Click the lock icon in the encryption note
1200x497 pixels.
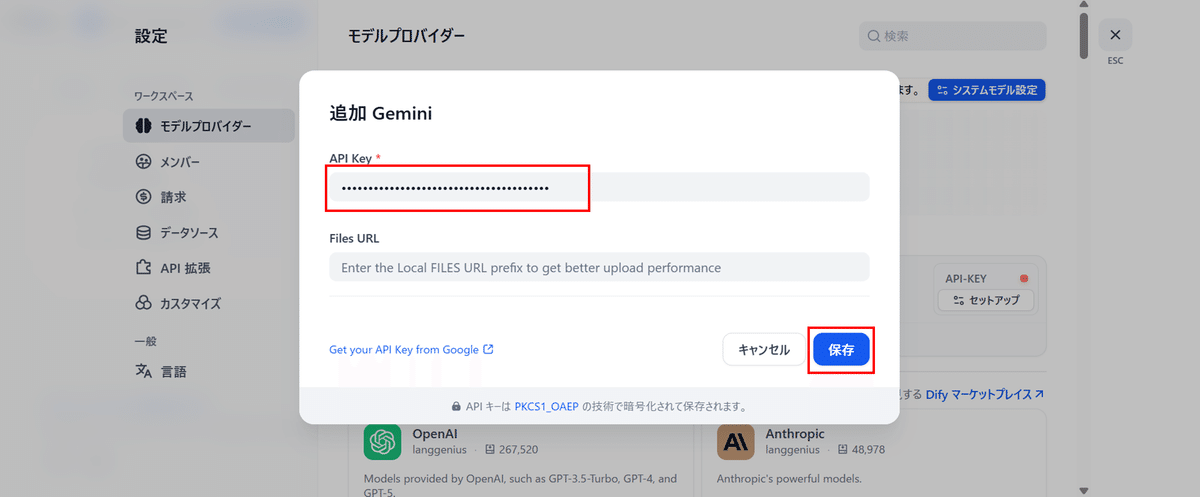[457, 407]
